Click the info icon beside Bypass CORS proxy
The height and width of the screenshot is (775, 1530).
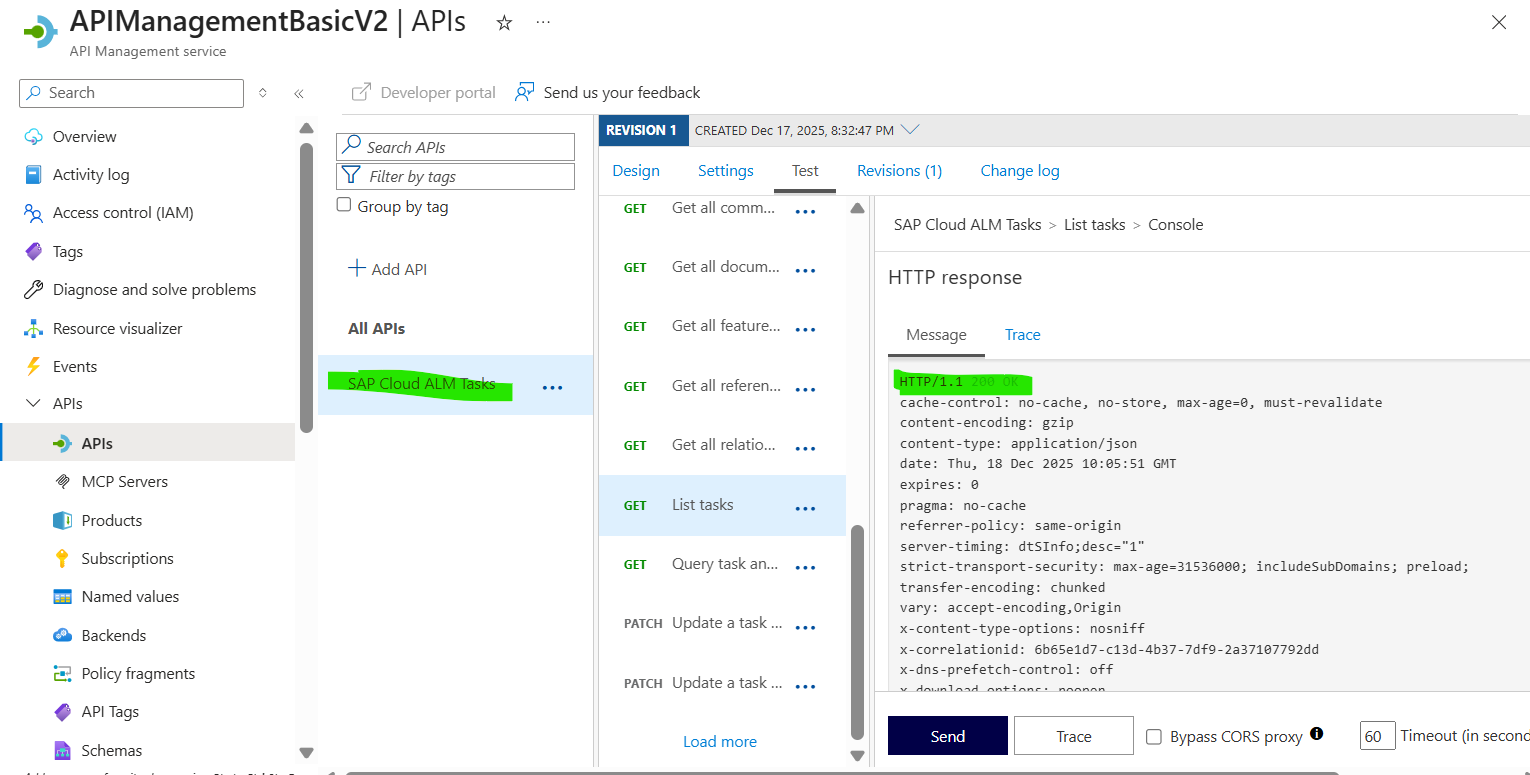click(x=1316, y=733)
